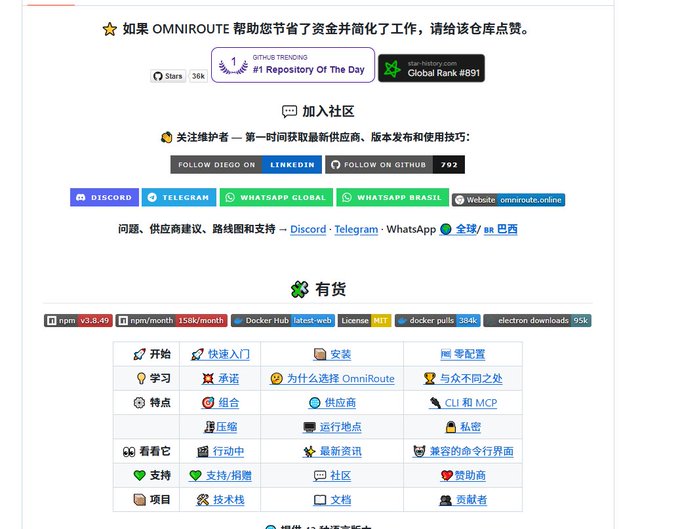The image size is (680, 529).
Task: Follow Diego on LinkedIn badge
Action: (246, 164)
